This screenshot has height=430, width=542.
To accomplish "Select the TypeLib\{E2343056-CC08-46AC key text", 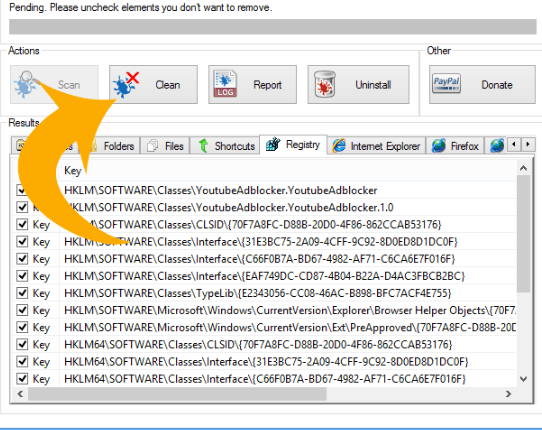I will [x=258, y=293].
